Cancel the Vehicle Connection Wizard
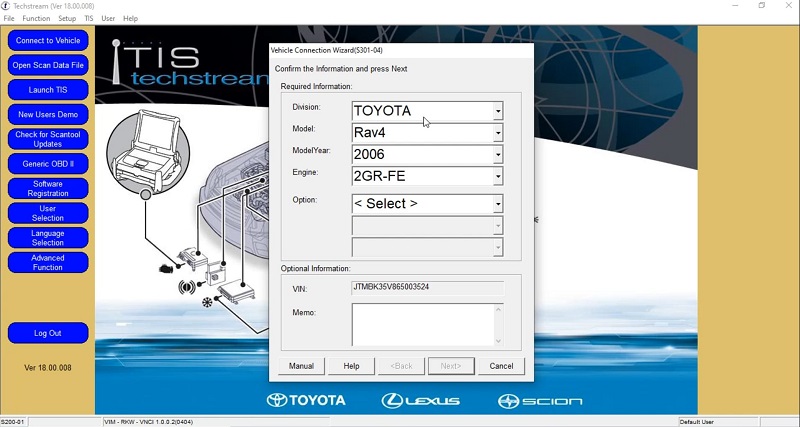800x427 pixels. [x=501, y=366]
